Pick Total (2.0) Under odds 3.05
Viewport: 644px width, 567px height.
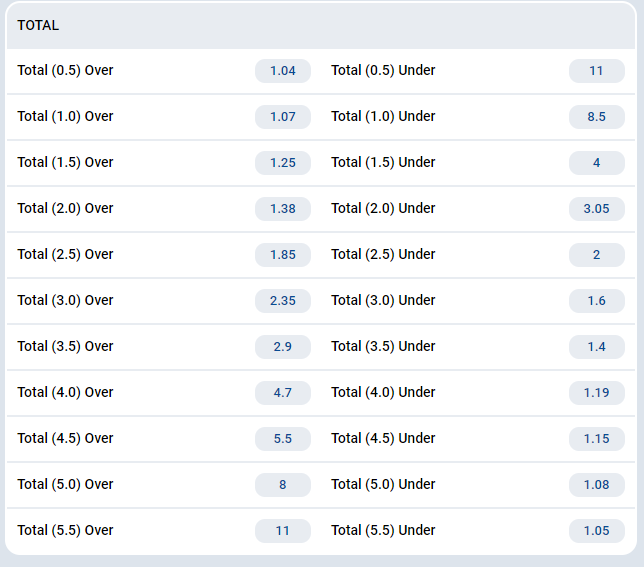click(x=596, y=209)
